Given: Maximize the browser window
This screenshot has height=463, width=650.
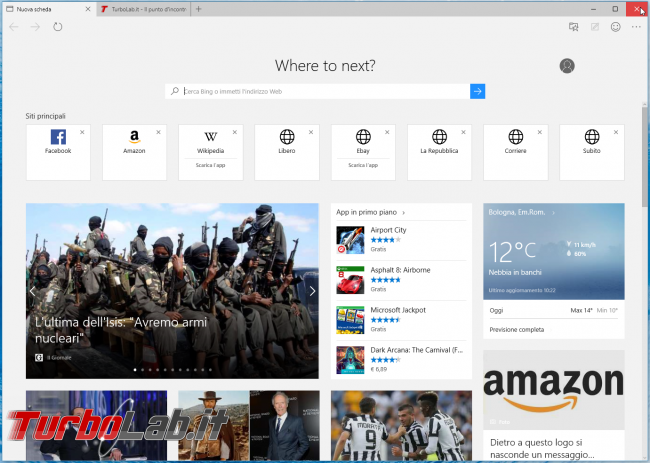Looking at the screenshot, I should click(x=615, y=9).
